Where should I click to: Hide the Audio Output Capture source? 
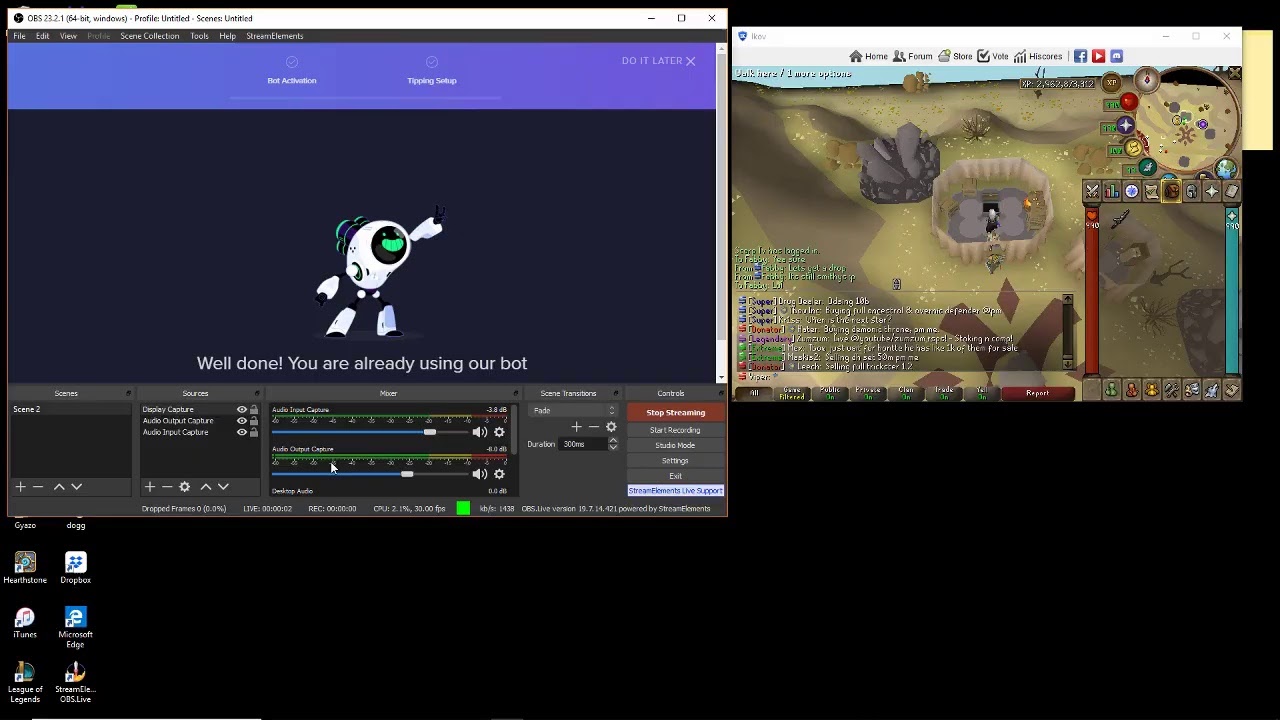241,421
